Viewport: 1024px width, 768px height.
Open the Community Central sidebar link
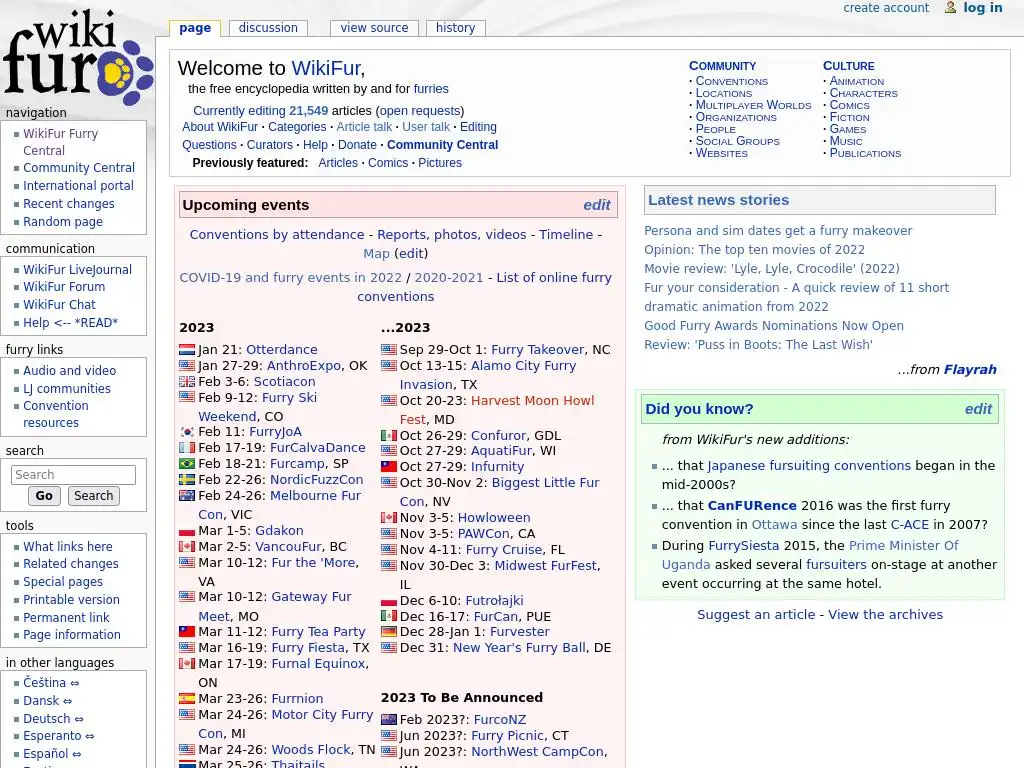coord(79,168)
